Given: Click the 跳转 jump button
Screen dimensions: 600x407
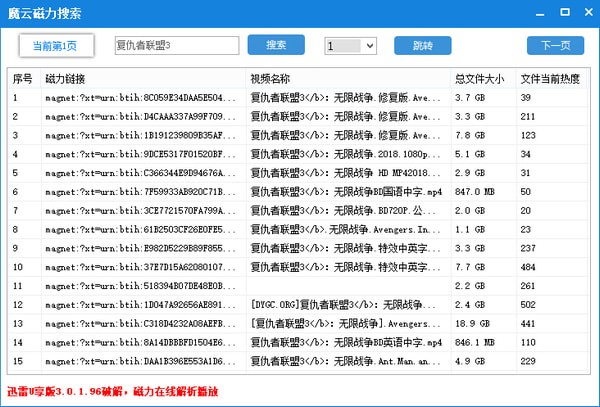Looking at the screenshot, I should (x=422, y=46).
